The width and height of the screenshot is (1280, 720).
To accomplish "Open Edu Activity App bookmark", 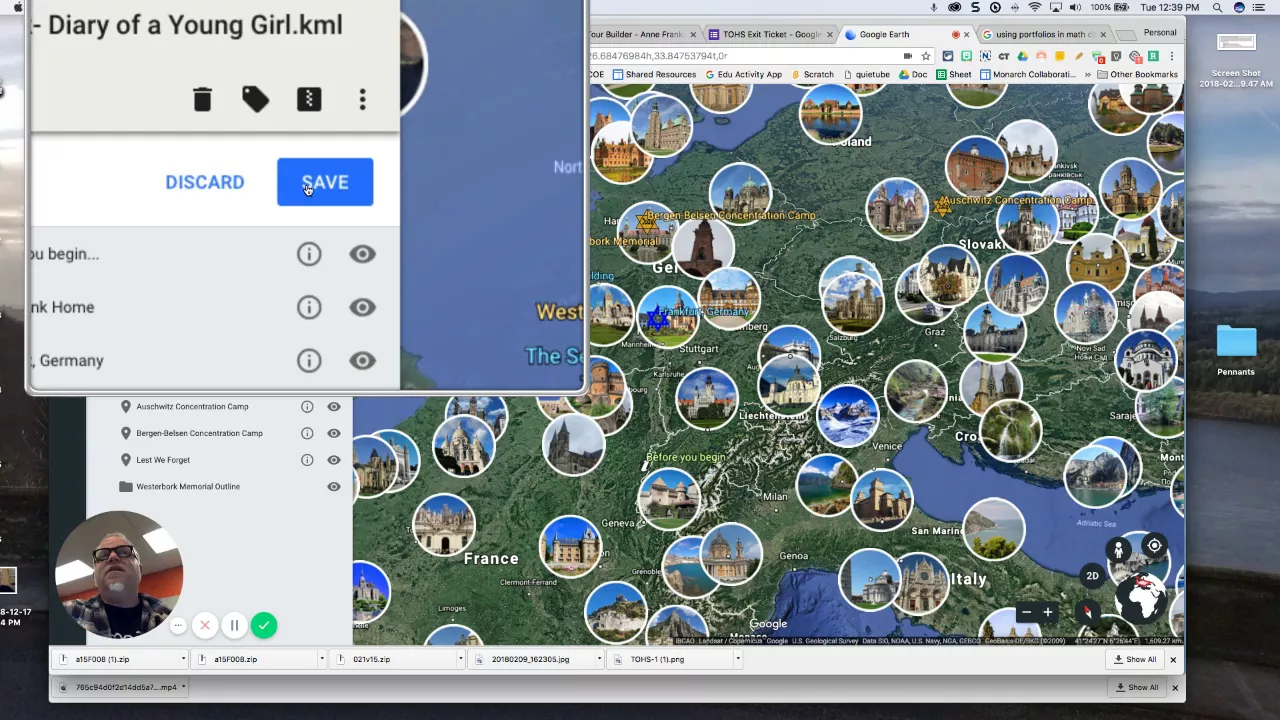I will [743, 74].
